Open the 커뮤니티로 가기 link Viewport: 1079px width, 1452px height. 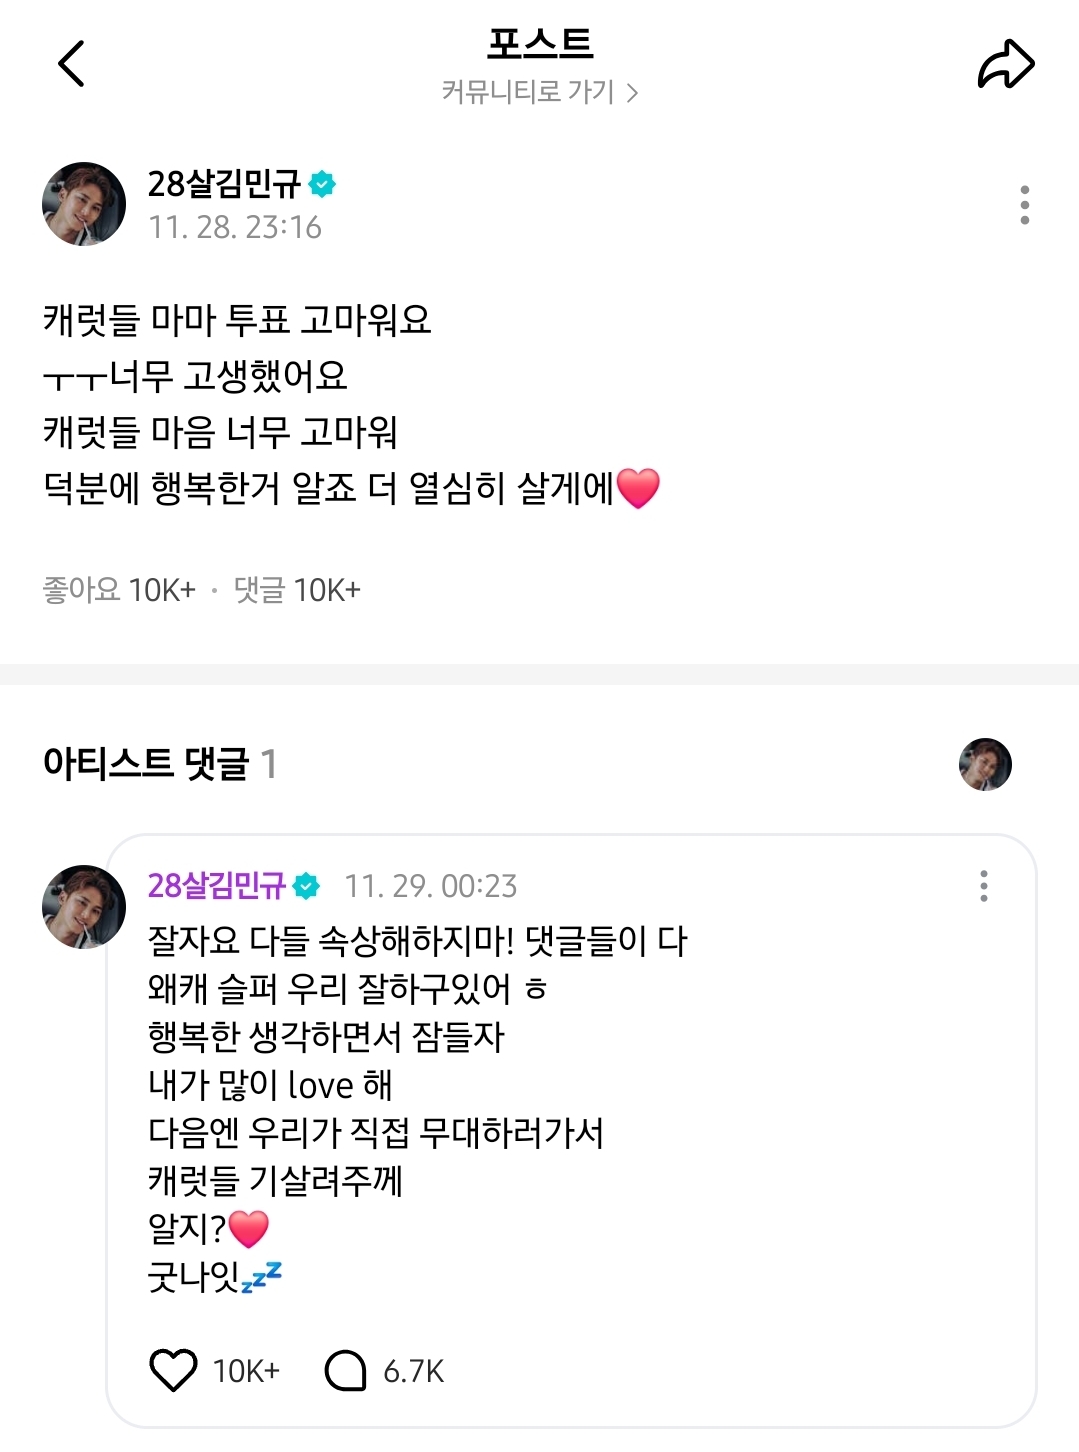(x=539, y=93)
